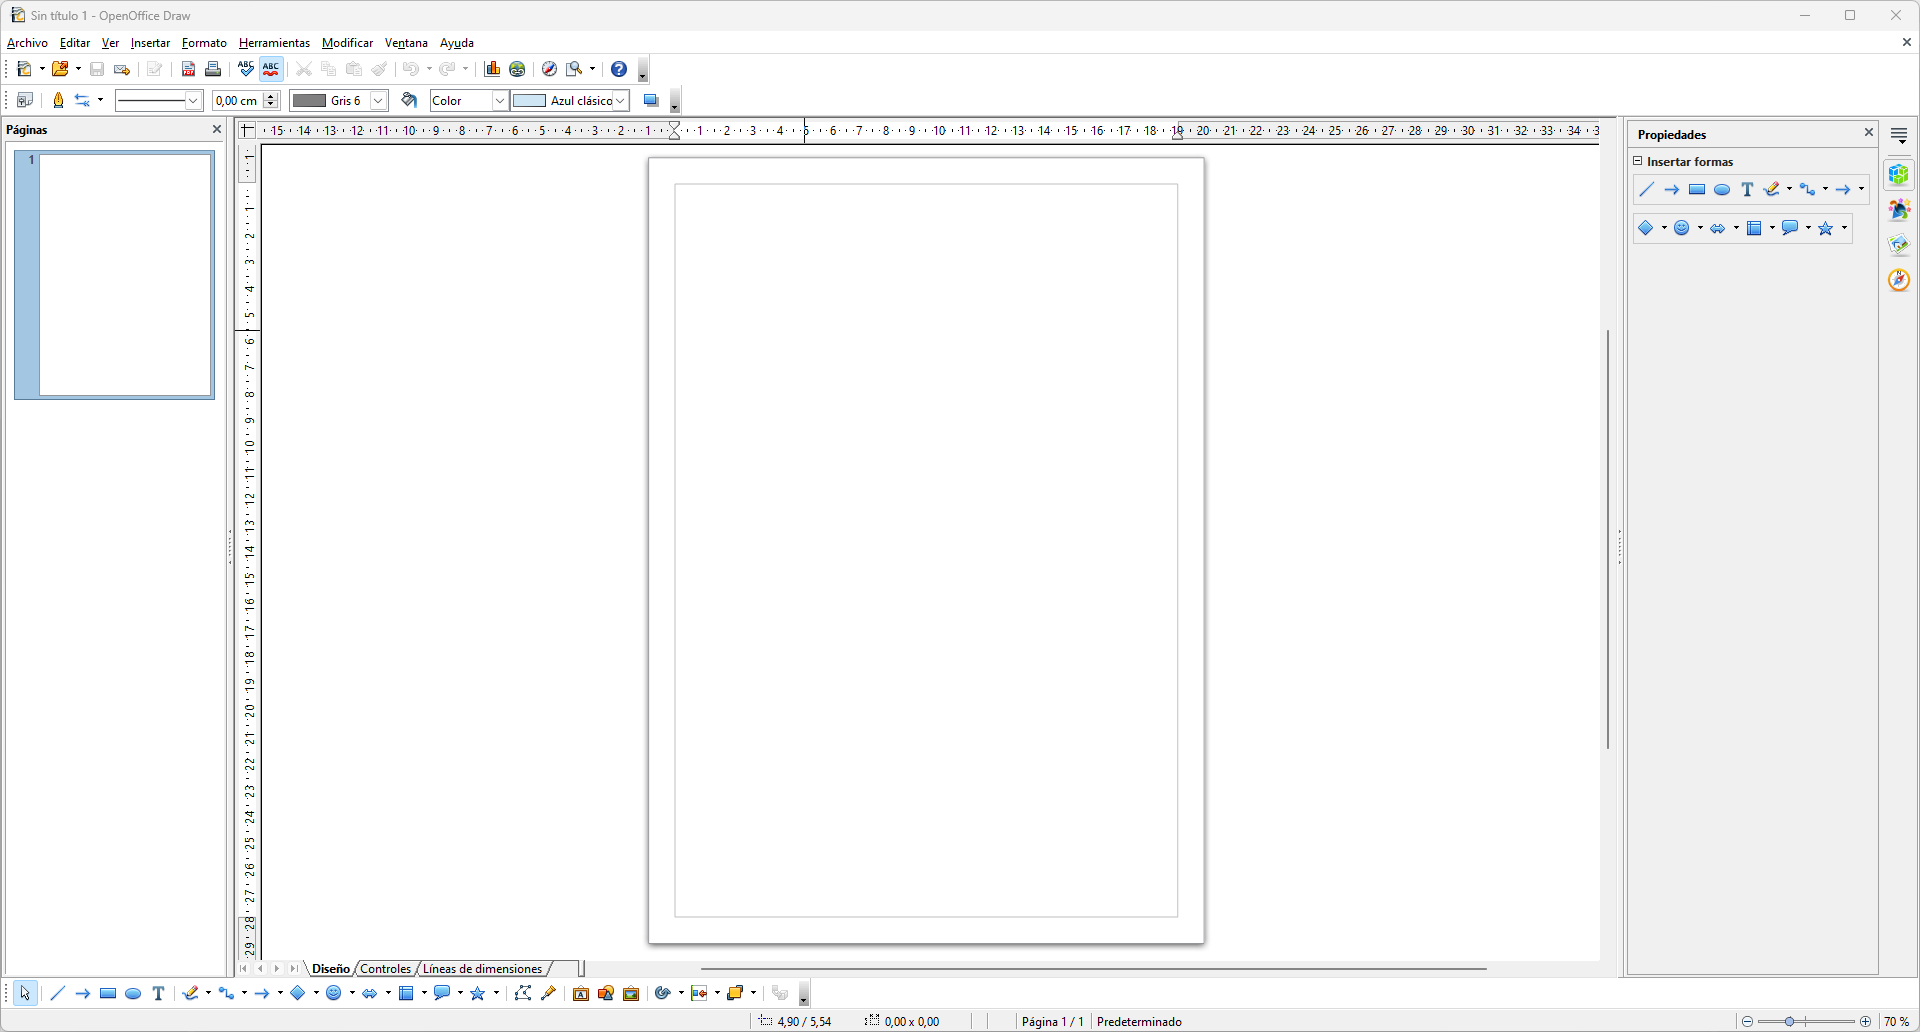Open the Formato menu
This screenshot has width=1920, height=1032.
tap(204, 43)
